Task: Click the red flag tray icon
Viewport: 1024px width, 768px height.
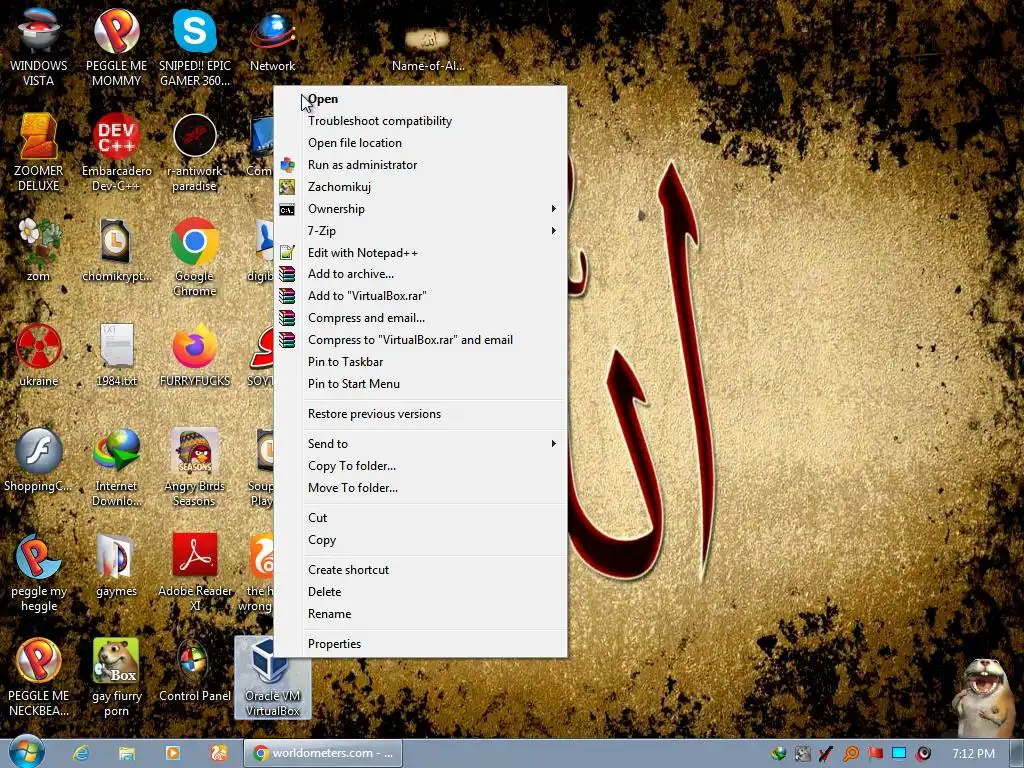Action: click(x=875, y=754)
